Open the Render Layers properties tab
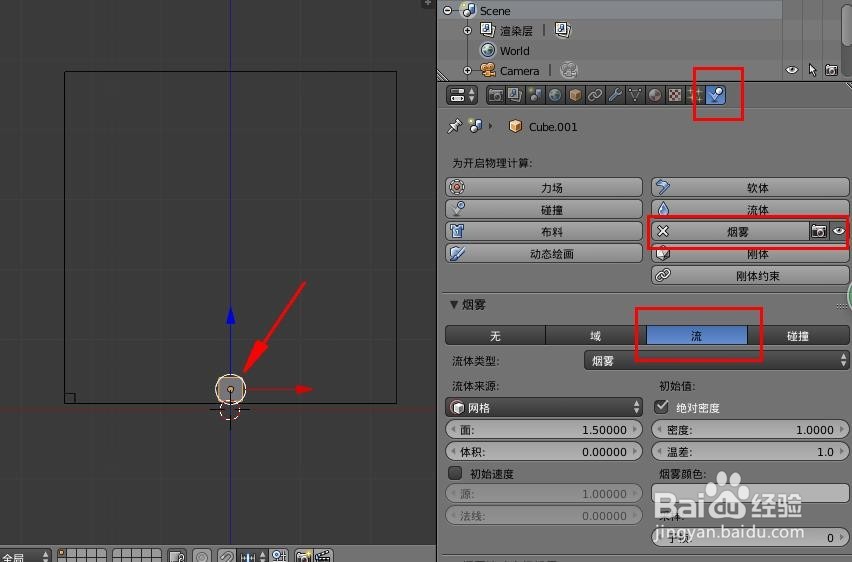852x562 pixels. [x=515, y=96]
